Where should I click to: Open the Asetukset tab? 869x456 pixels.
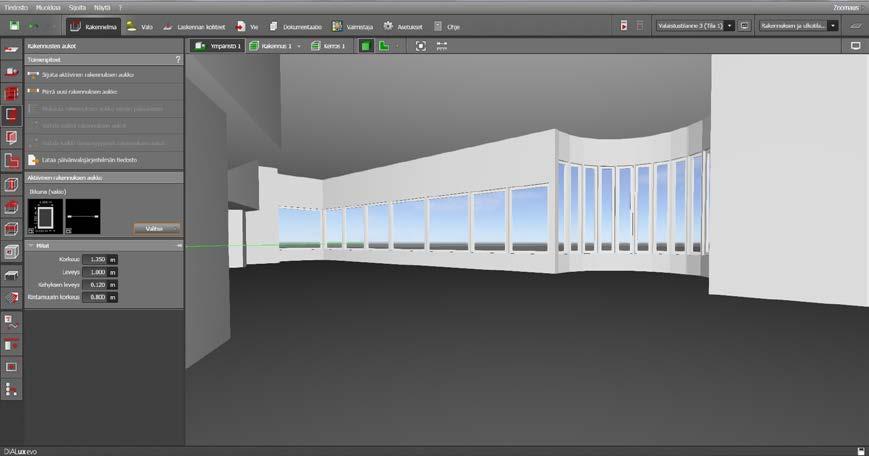point(403,27)
